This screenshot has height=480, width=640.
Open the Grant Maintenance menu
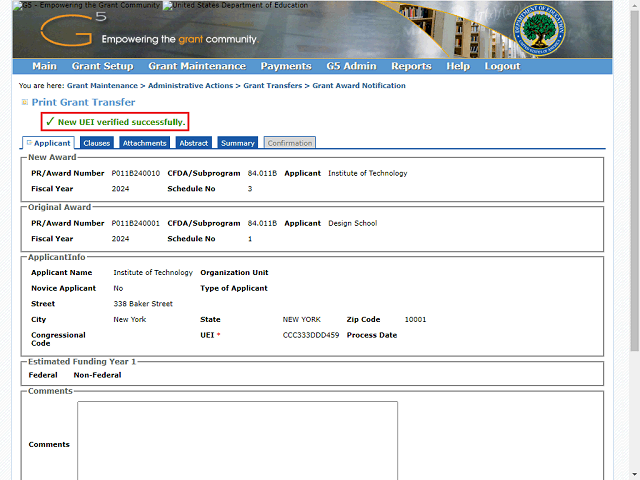click(196, 66)
